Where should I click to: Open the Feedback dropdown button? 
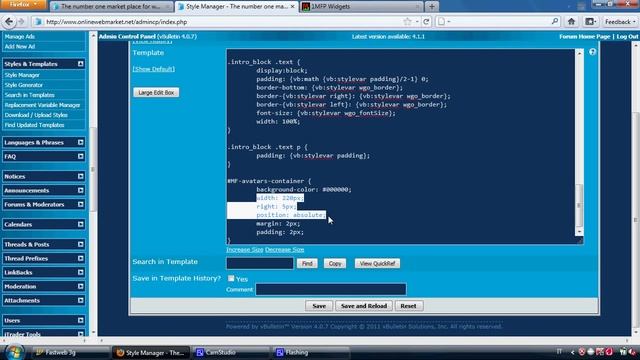620,22
